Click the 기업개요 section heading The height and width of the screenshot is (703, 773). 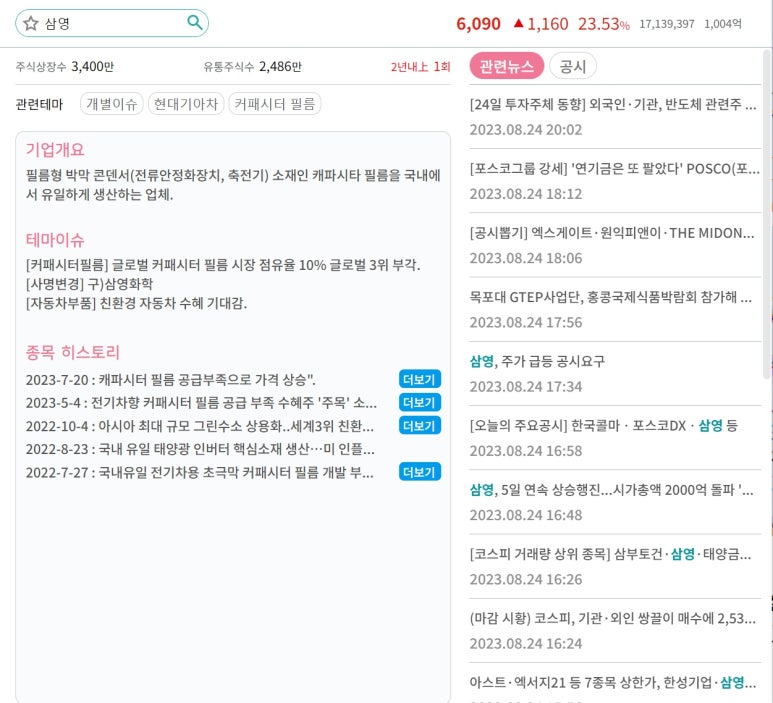(55, 149)
